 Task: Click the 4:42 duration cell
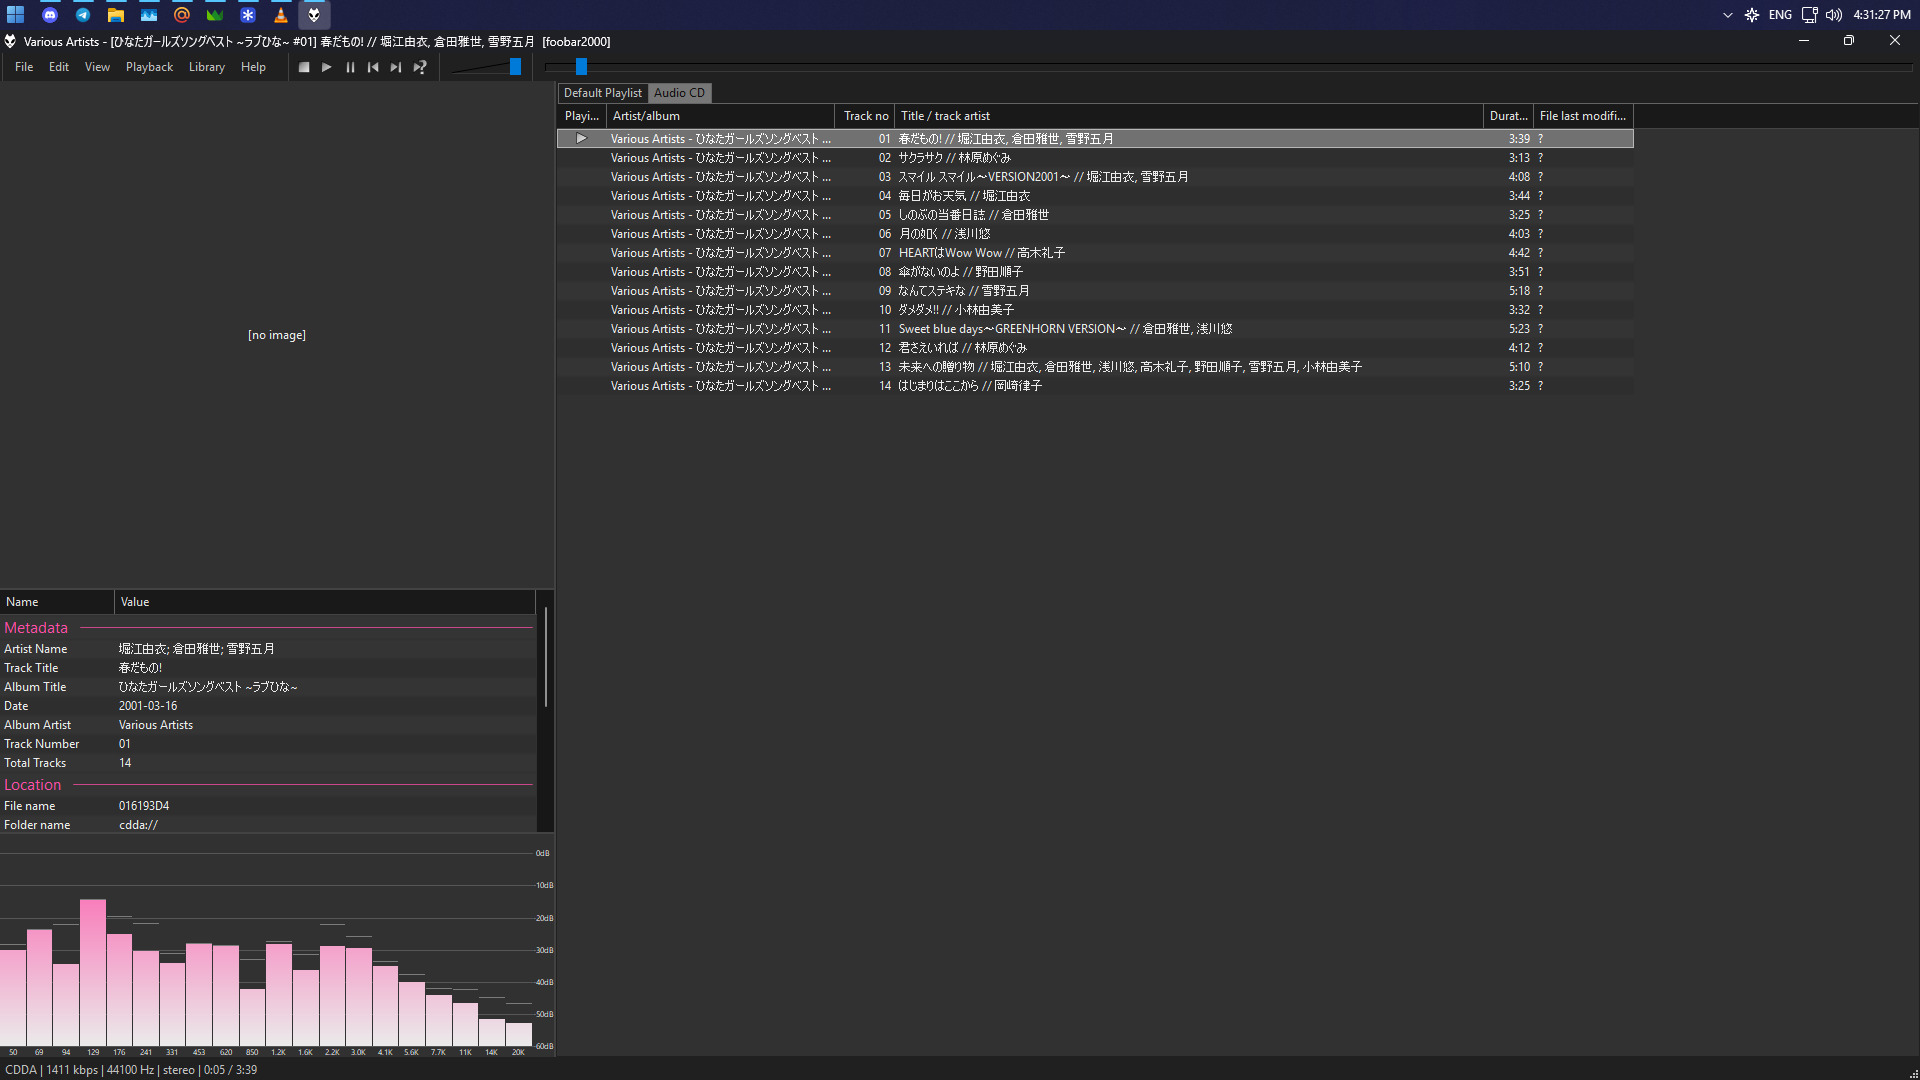1519,253
